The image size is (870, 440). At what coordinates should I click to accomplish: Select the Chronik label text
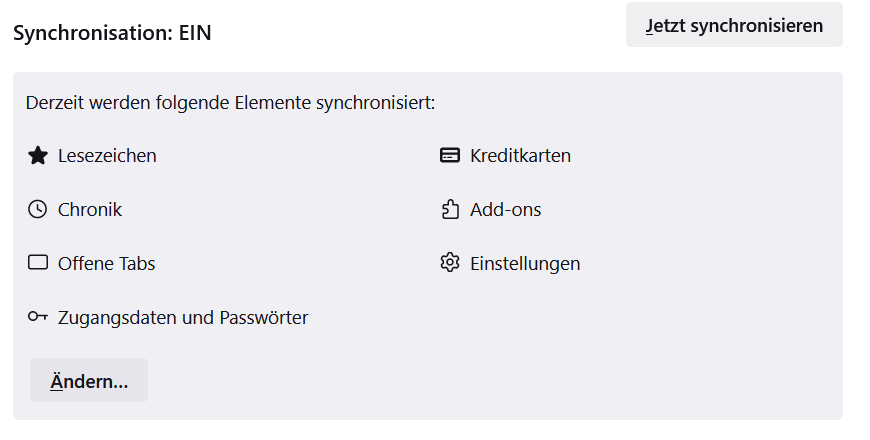90,210
